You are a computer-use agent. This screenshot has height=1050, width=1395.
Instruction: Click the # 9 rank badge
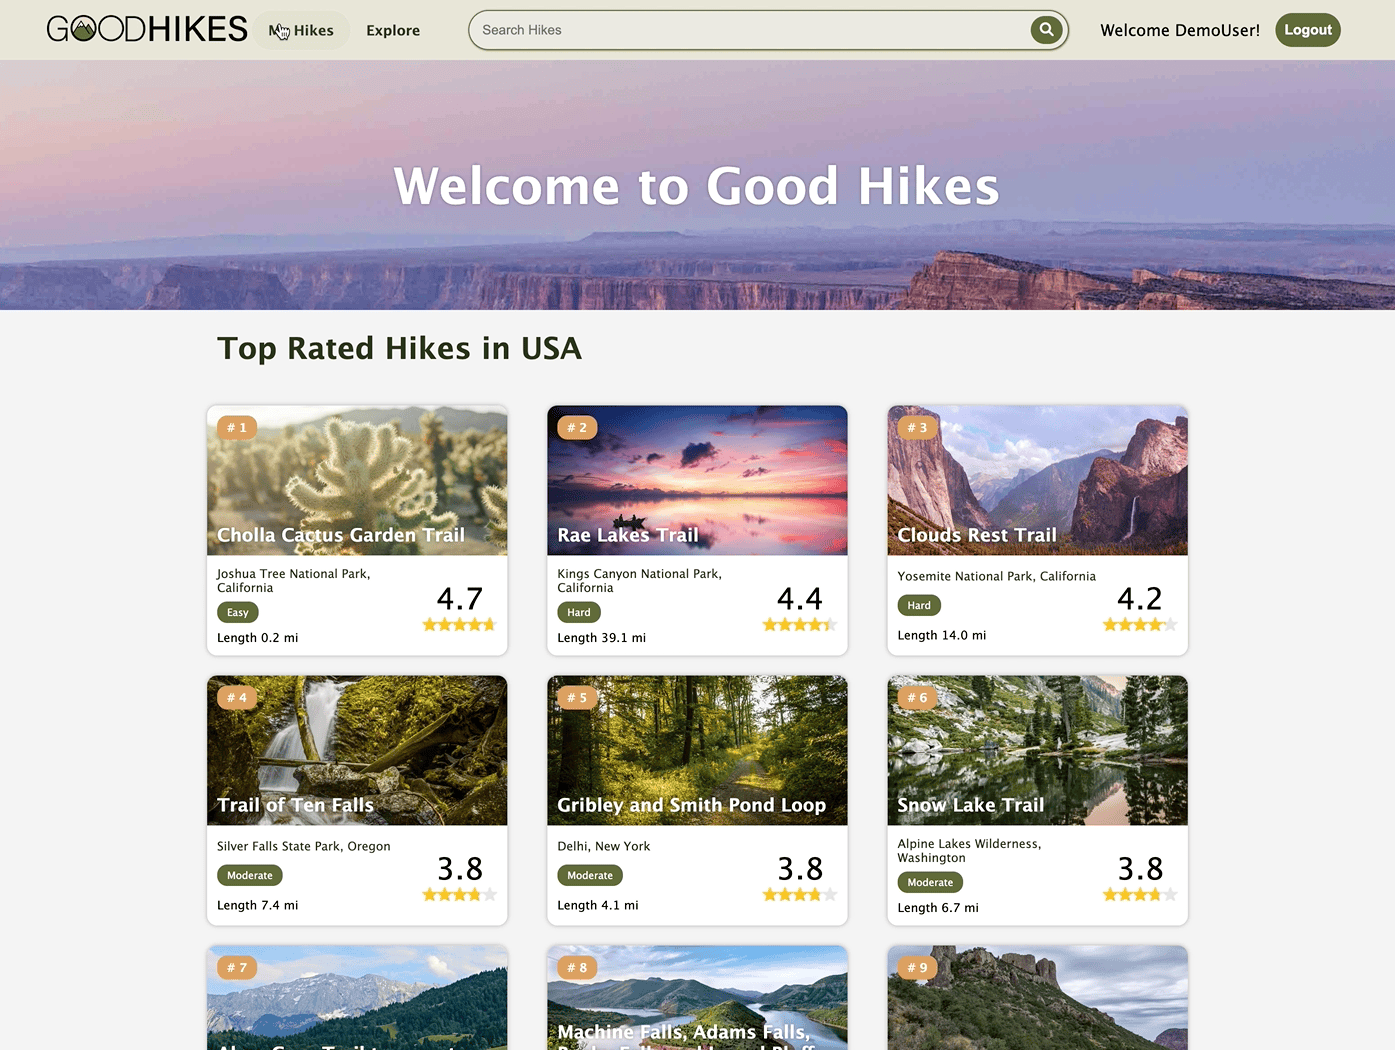tap(917, 967)
